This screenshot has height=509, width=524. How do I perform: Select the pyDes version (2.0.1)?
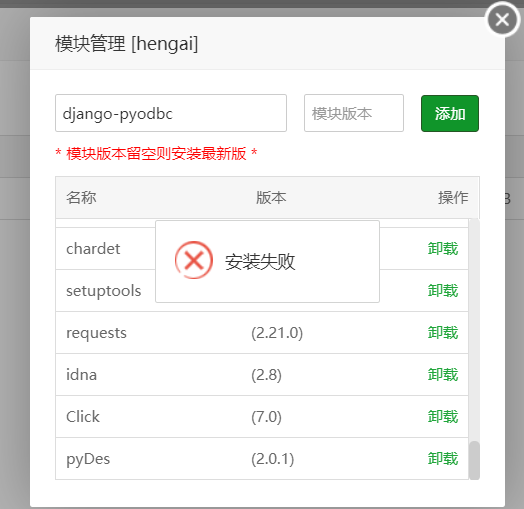[x=273, y=459]
